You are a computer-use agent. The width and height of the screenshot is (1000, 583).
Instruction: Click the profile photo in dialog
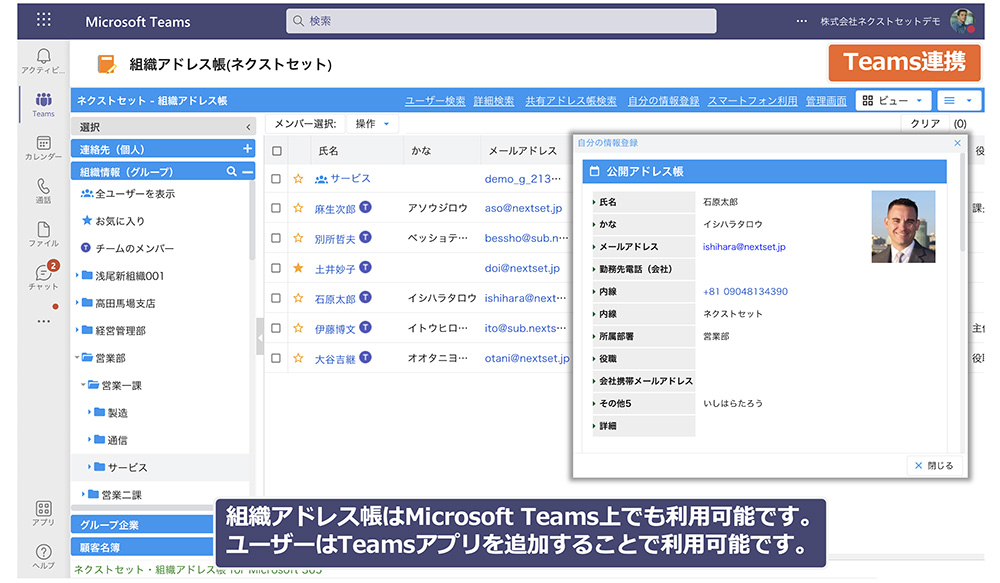coord(903,226)
